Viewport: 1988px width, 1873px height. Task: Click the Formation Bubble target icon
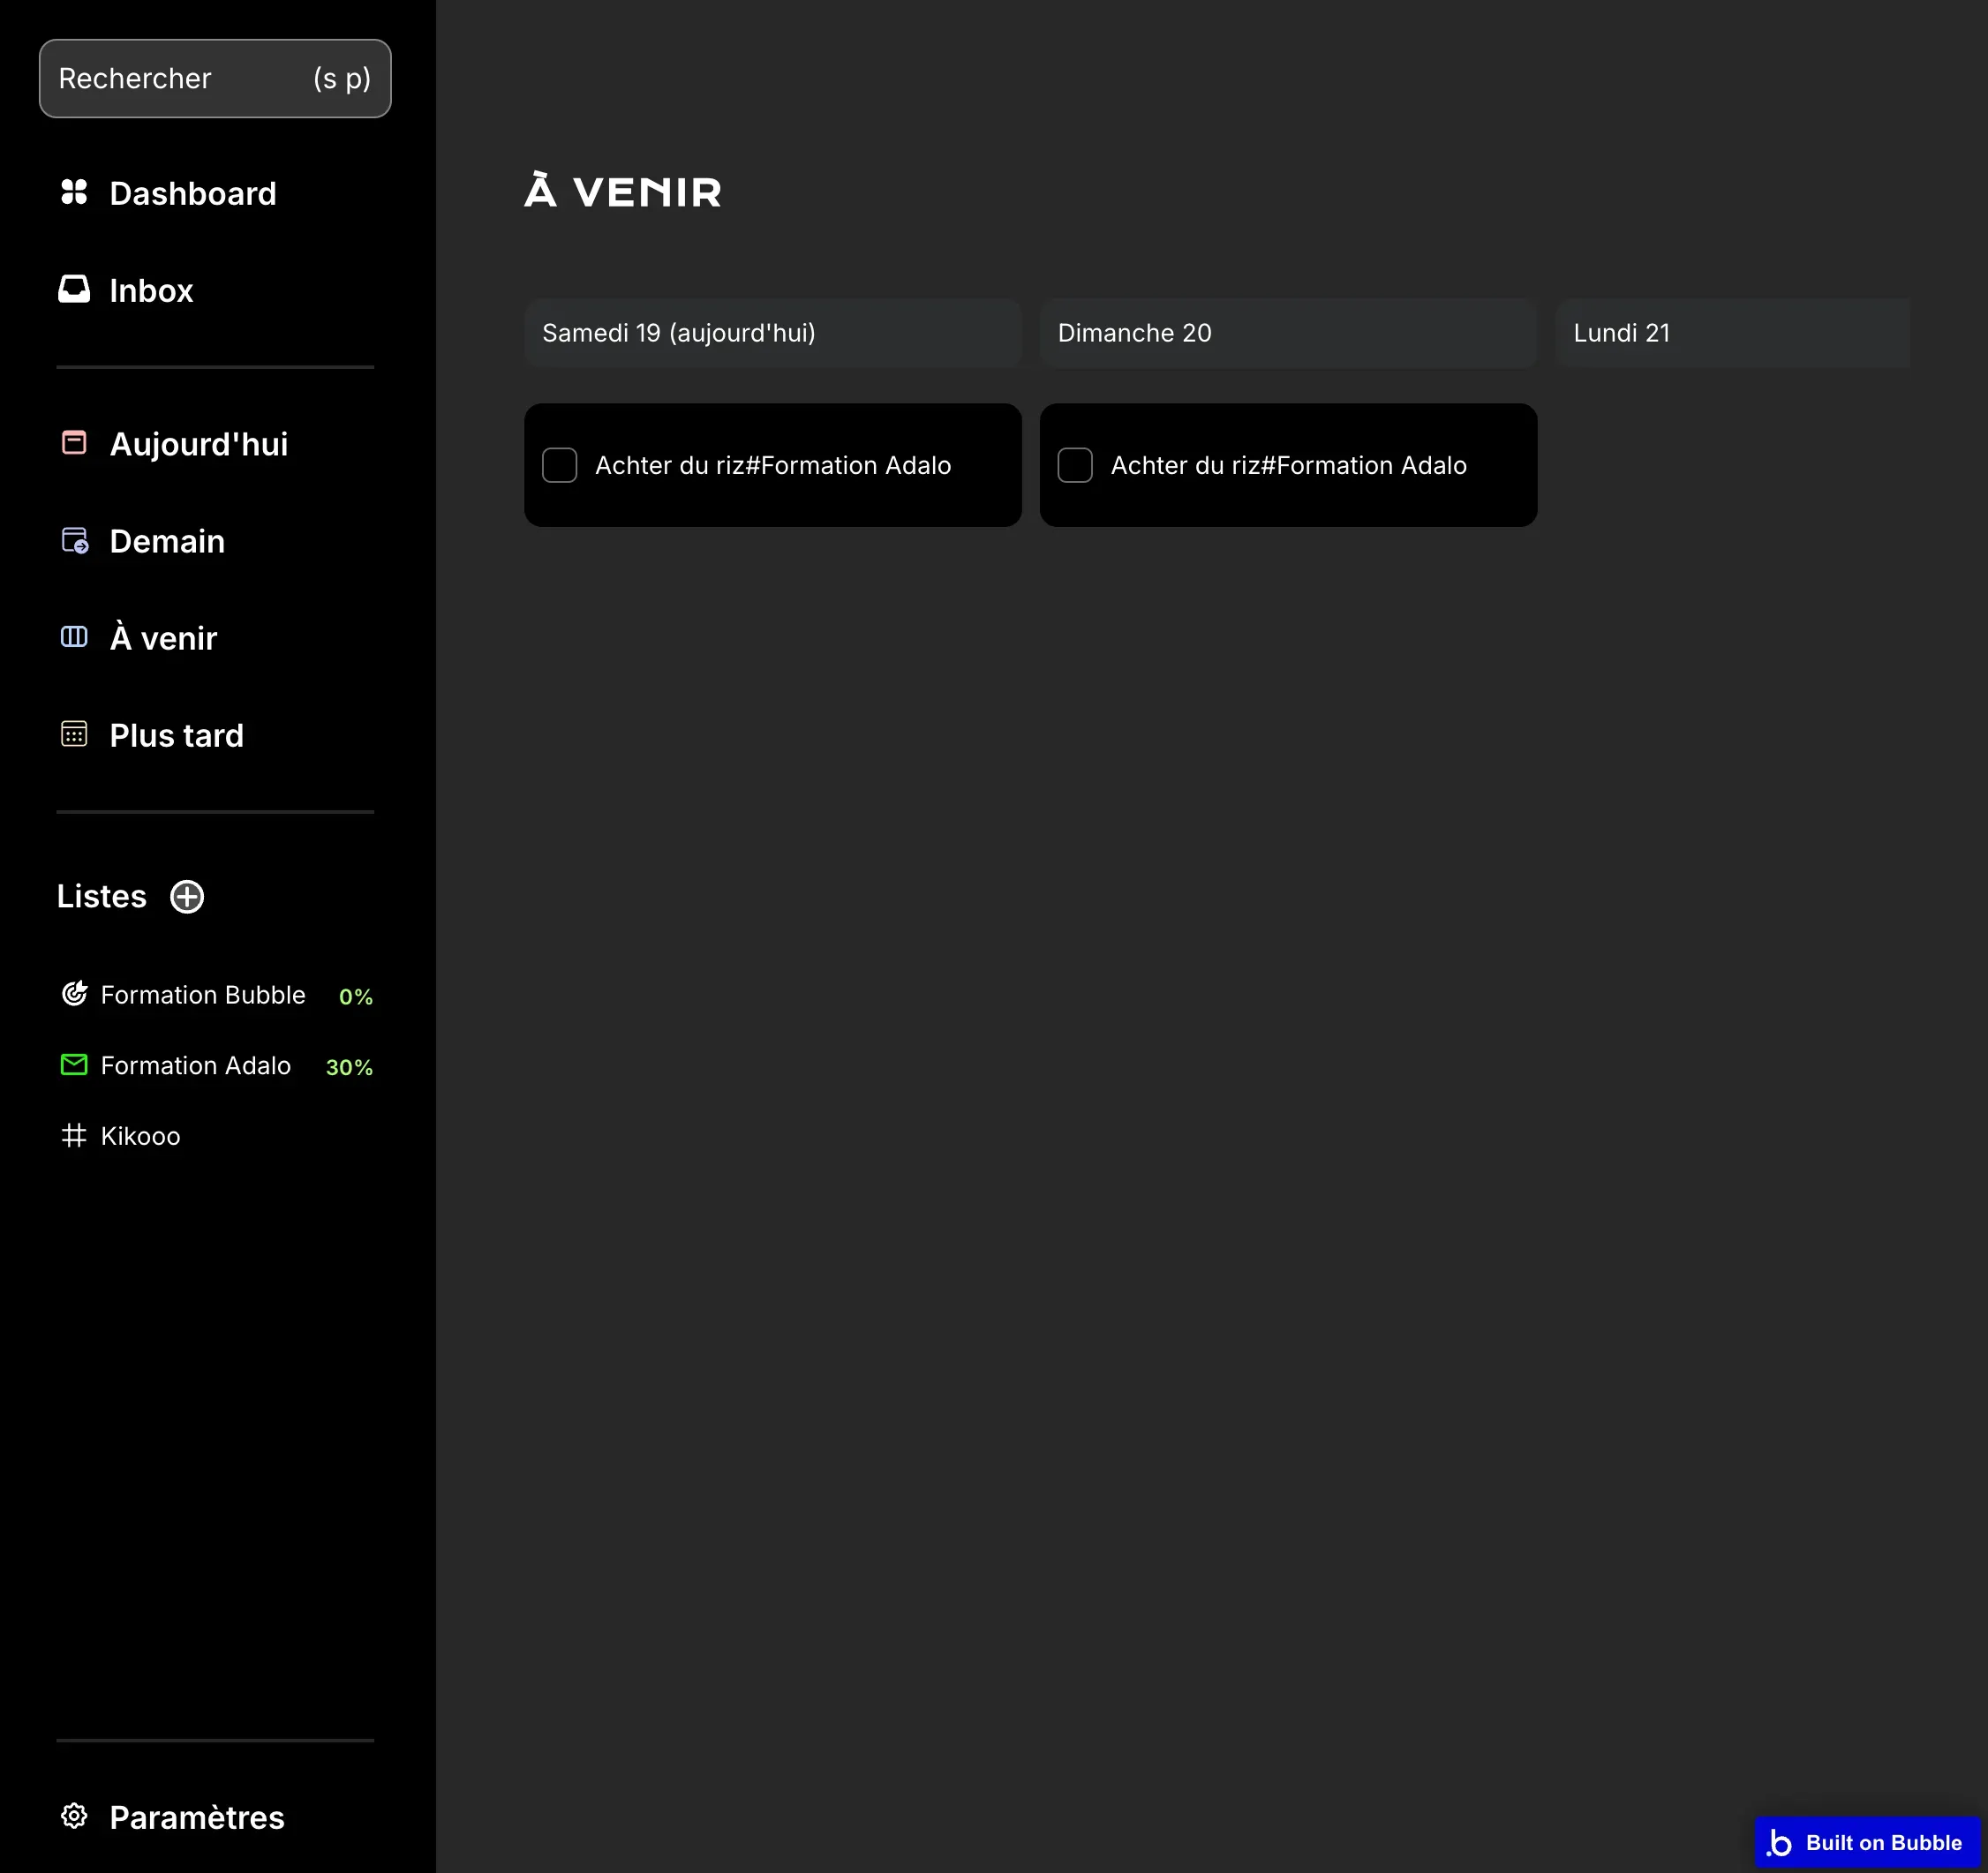click(x=74, y=994)
